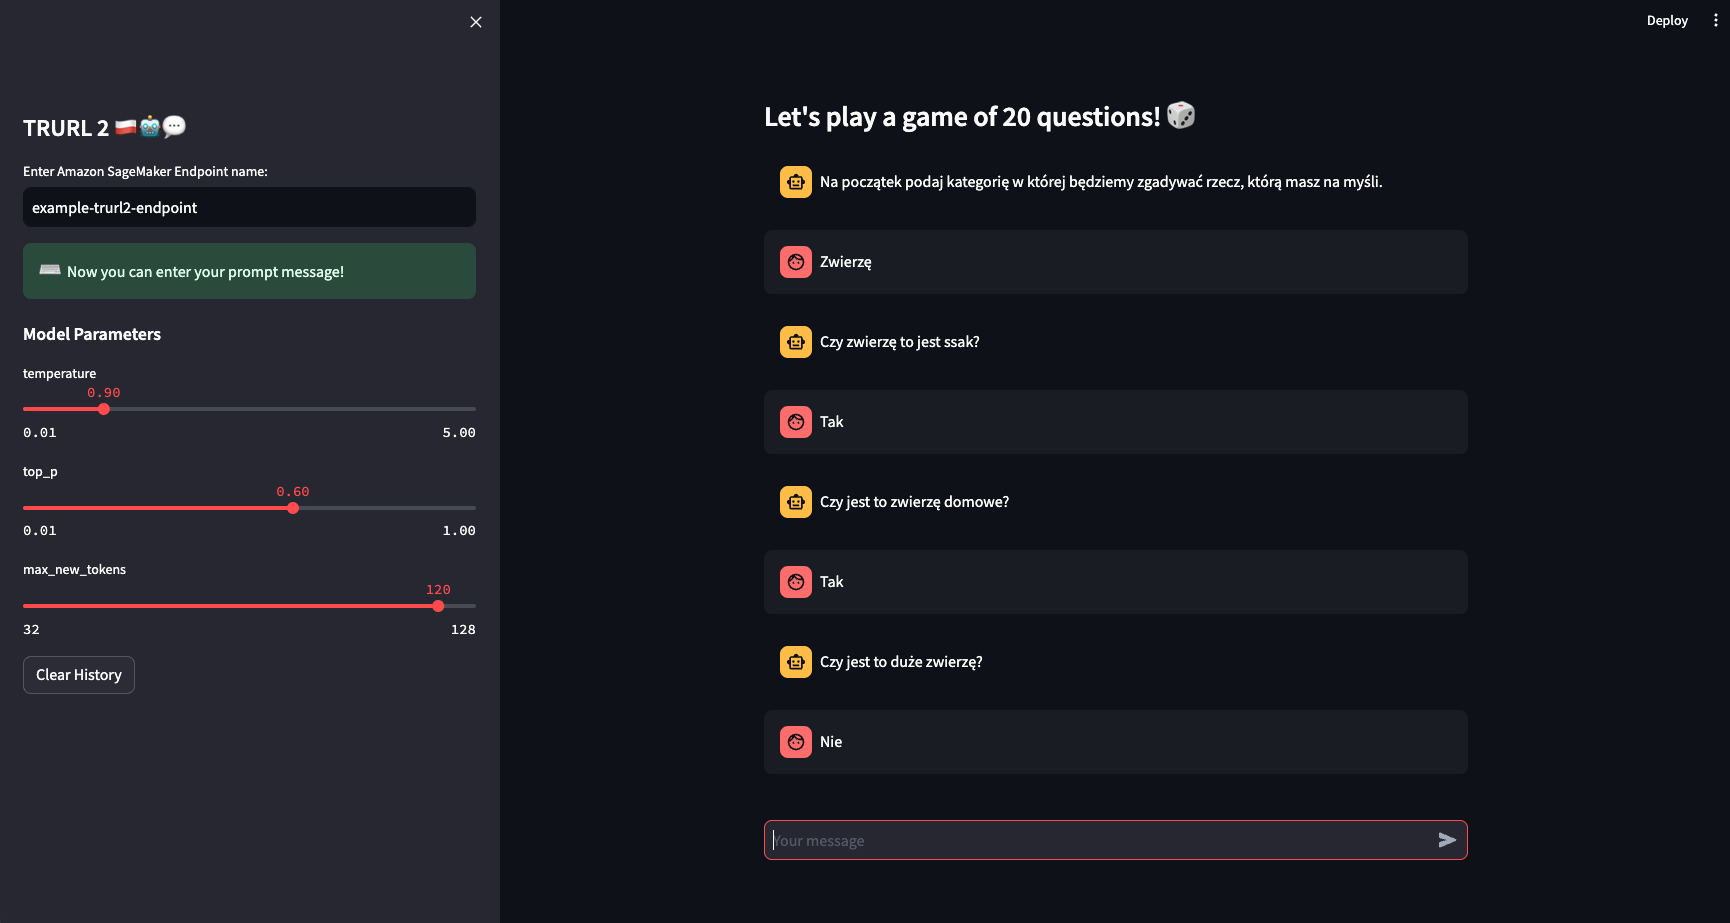
Task: Click robot avatar beside 'Czy jest to duże zwierzę?'
Action: click(x=796, y=662)
